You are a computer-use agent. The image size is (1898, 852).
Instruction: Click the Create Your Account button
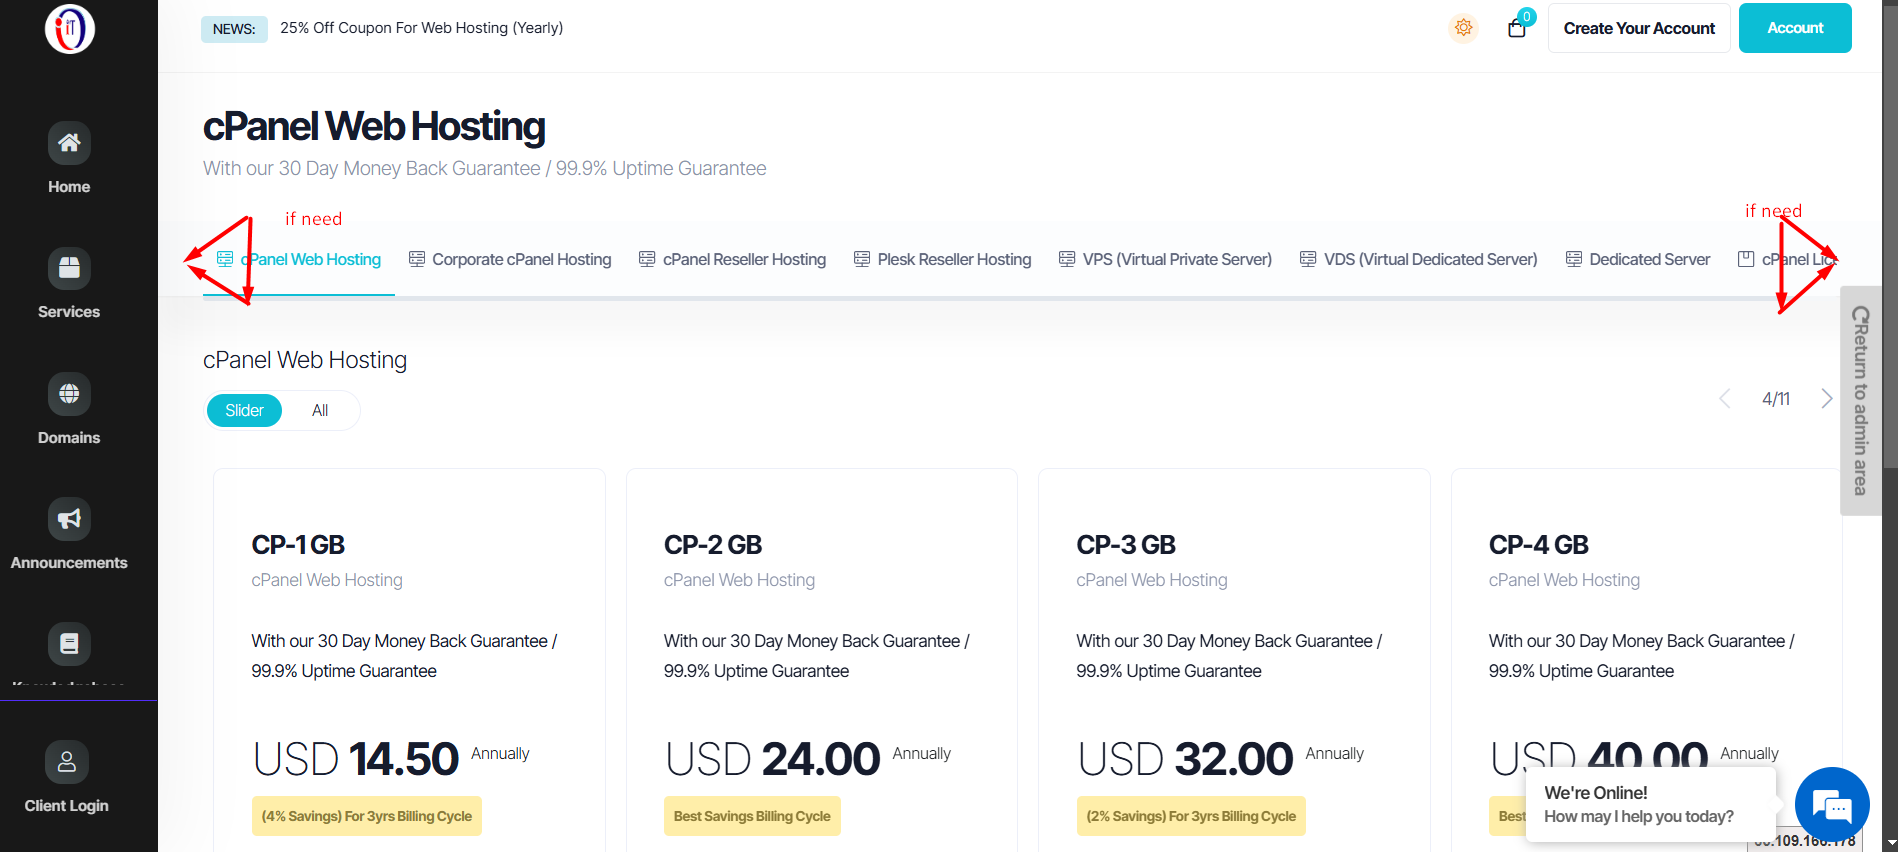[x=1639, y=28]
